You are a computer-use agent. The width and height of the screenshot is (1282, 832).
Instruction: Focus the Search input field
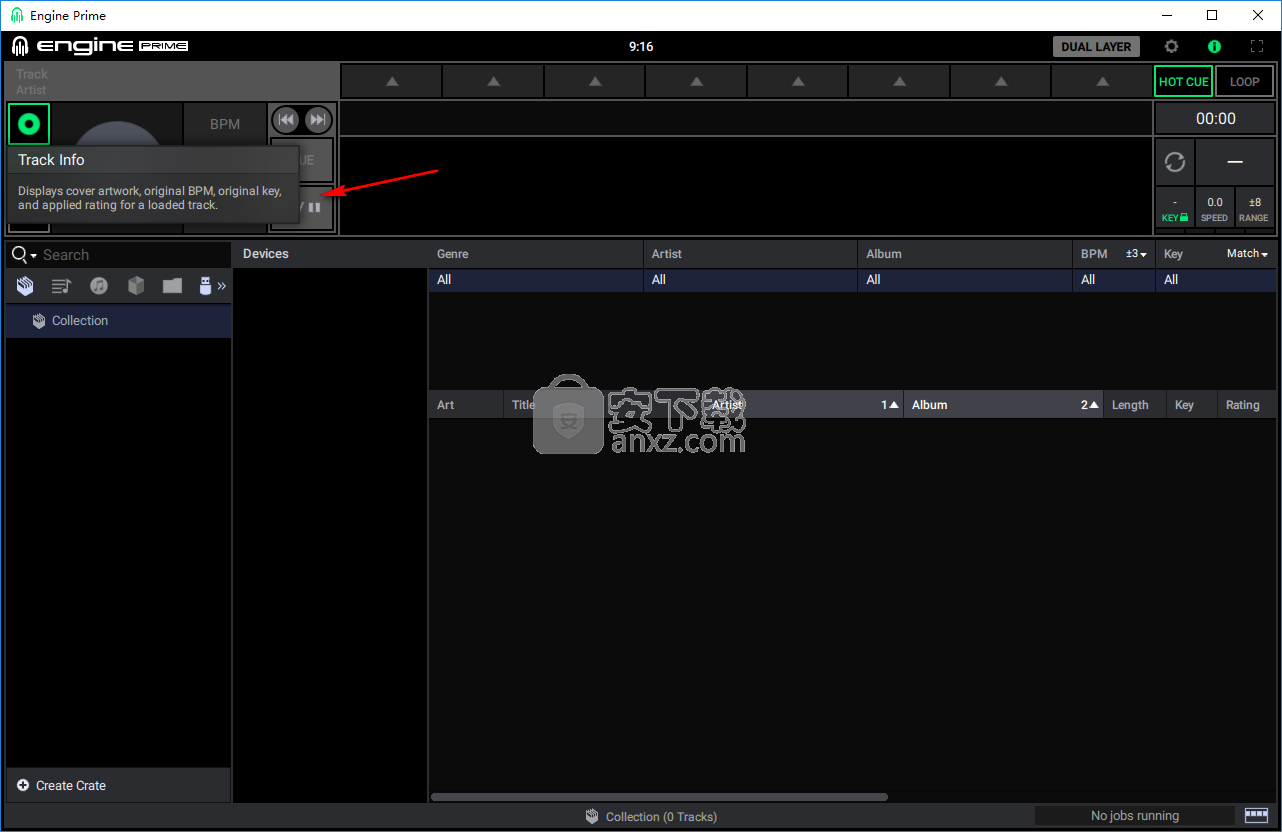(x=135, y=255)
